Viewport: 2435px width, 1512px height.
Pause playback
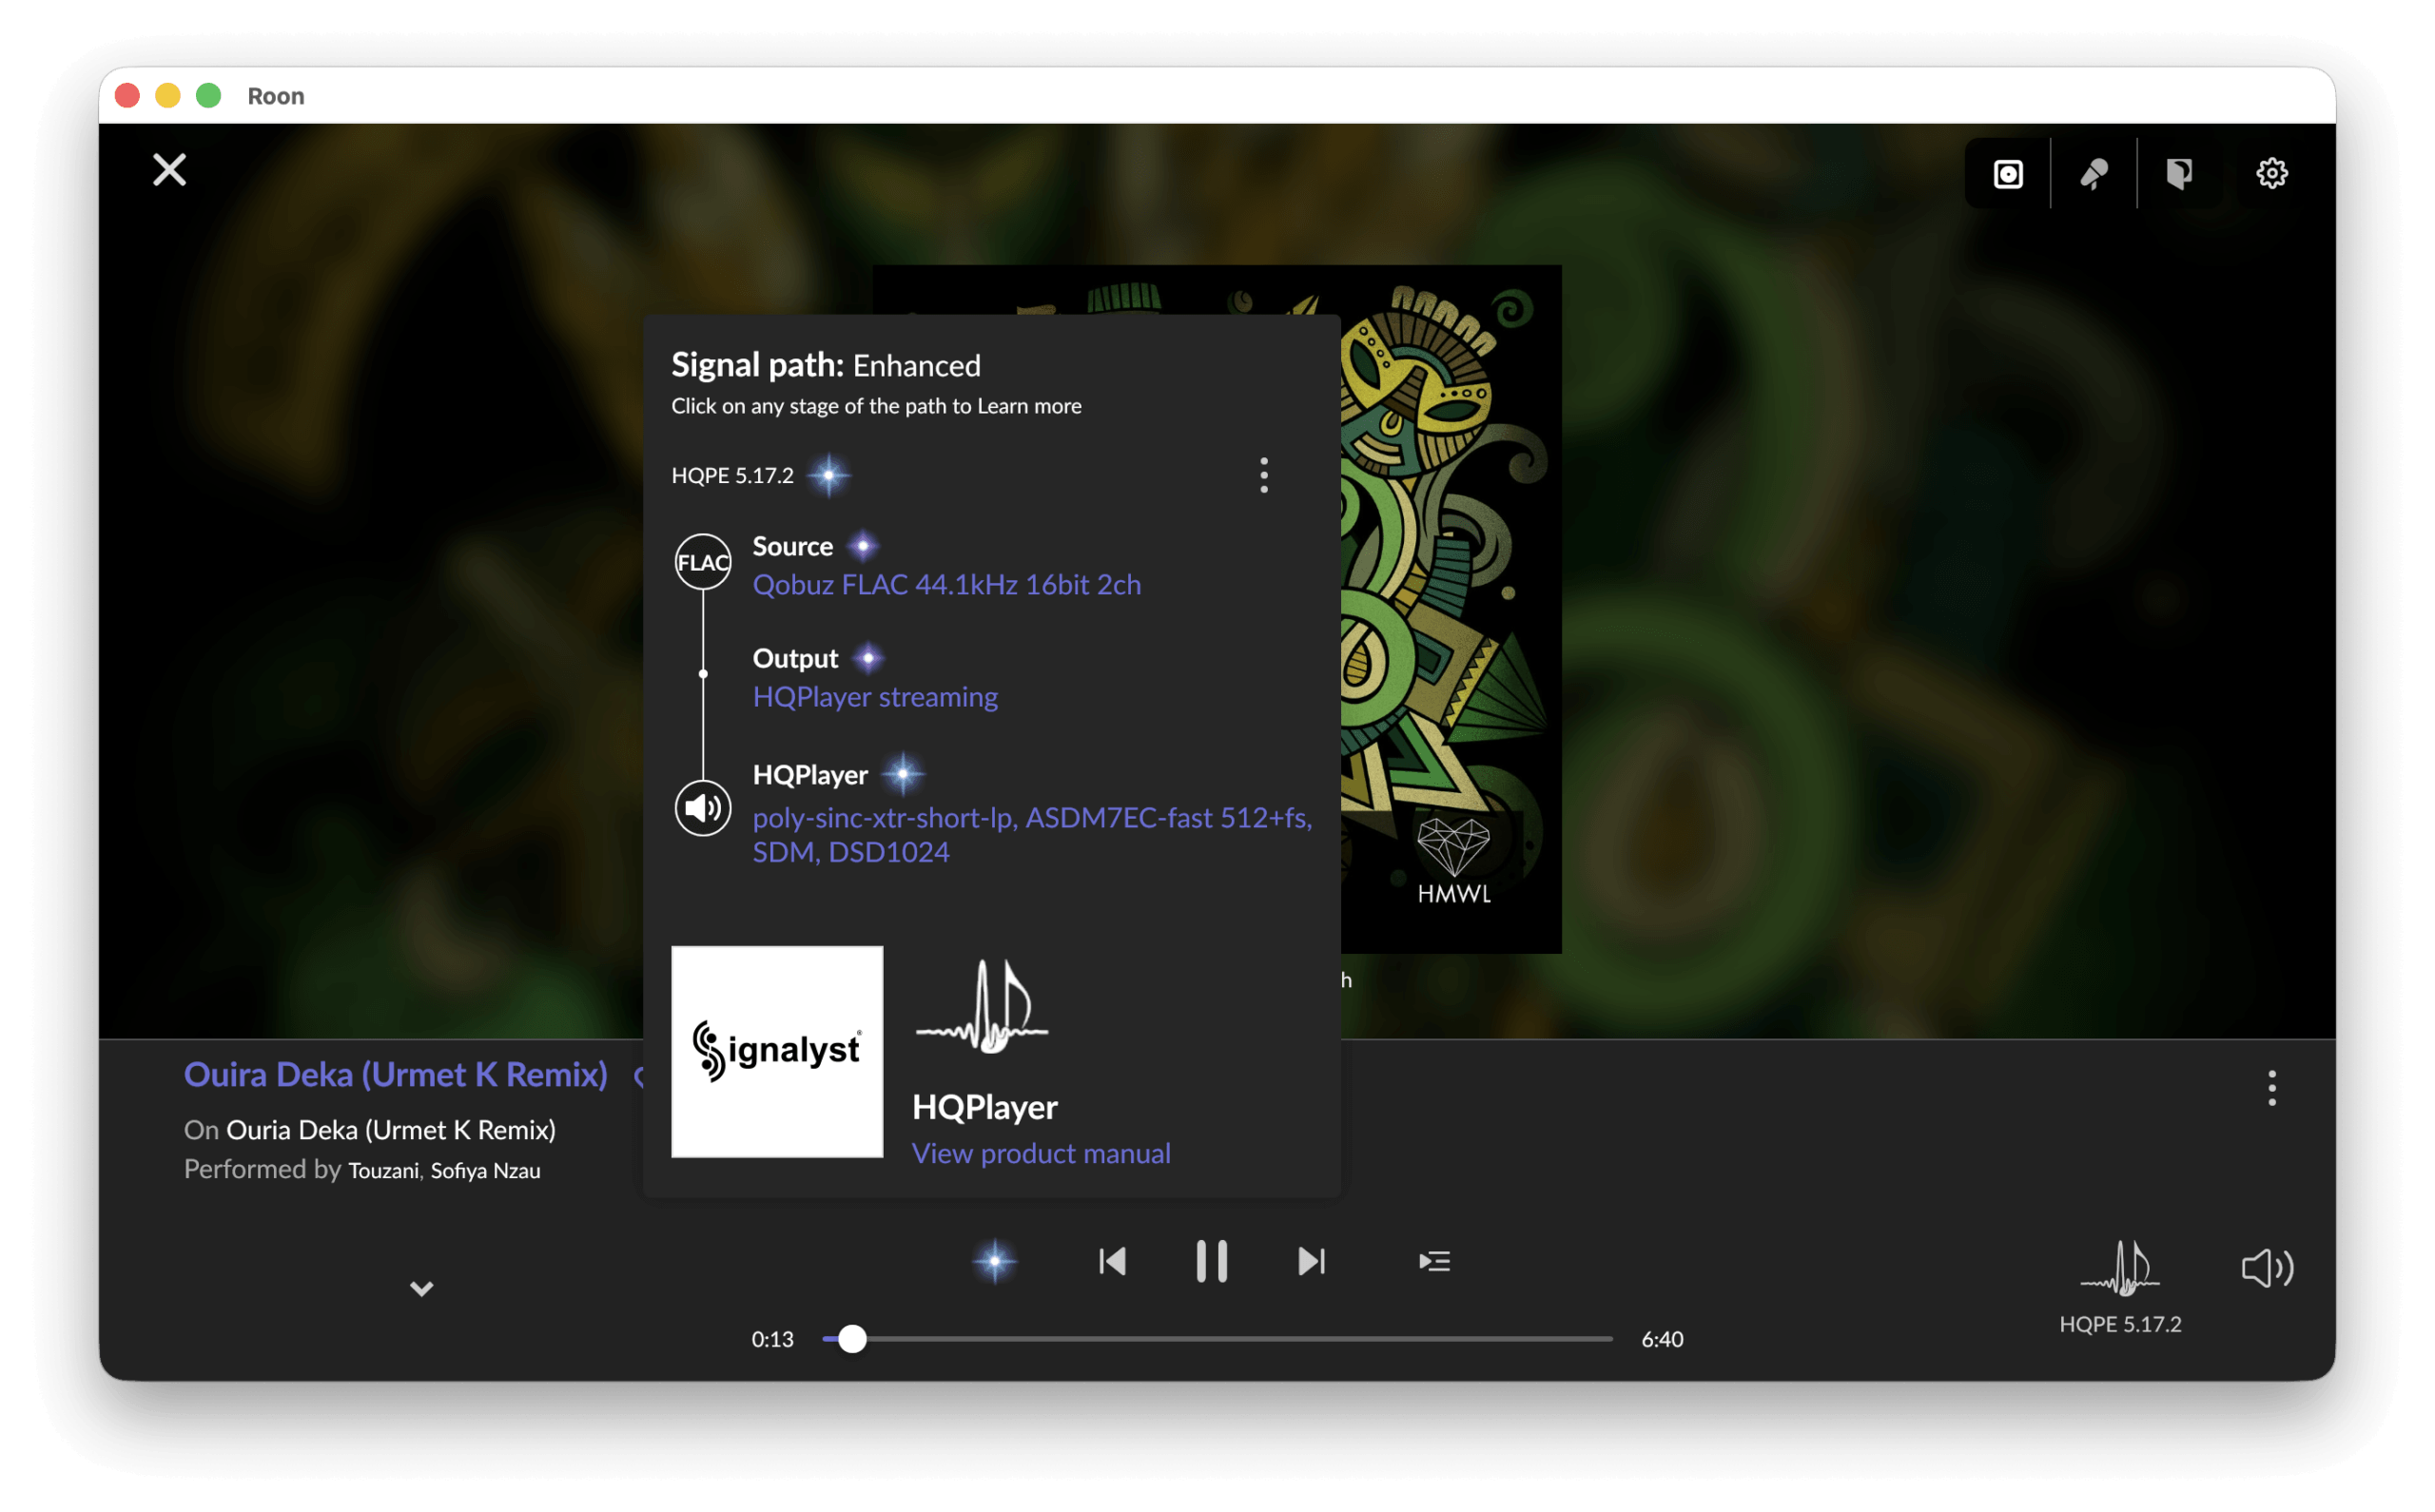pyautogui.click(x=1212, y=1262)
